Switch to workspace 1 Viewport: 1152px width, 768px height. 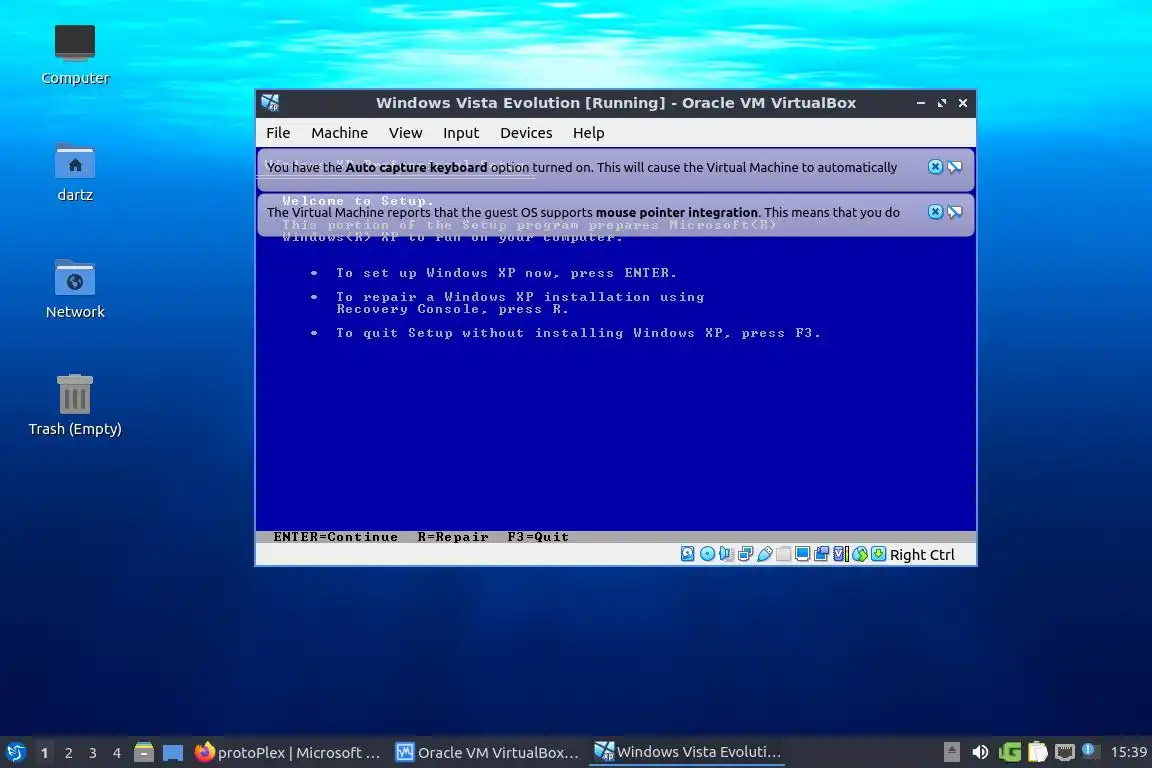point(45,753)
